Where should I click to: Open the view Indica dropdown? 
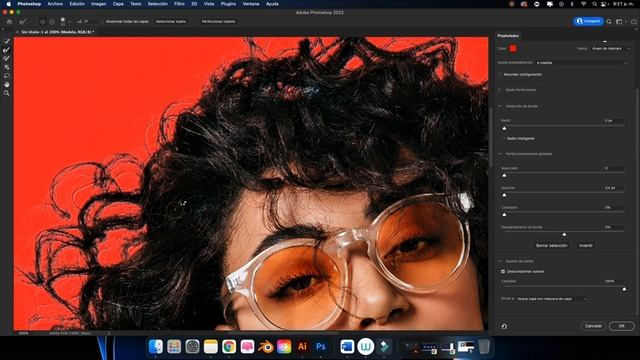click(x=611, y=49)
